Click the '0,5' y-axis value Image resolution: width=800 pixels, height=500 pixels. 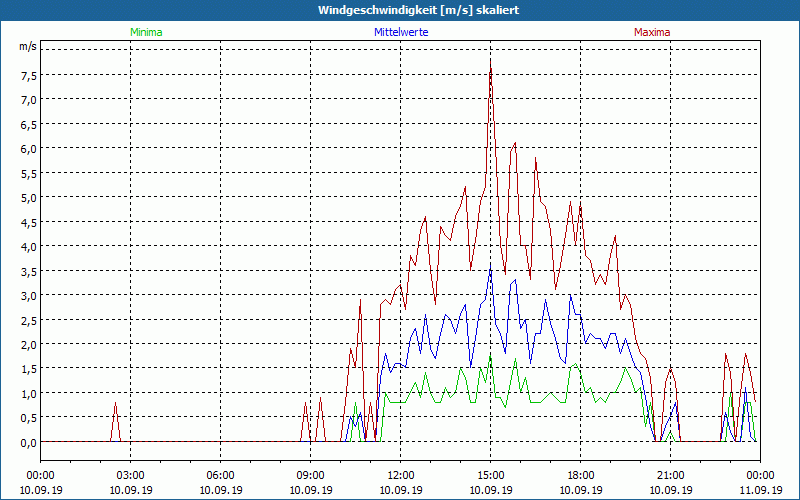[x=29, y=418]
